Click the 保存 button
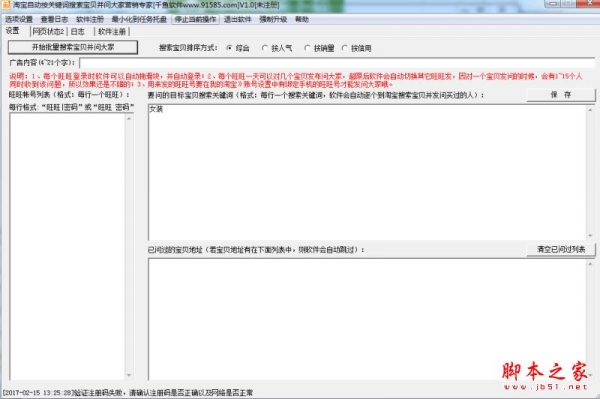Screen dimensions: 600x399 (561, 95)
